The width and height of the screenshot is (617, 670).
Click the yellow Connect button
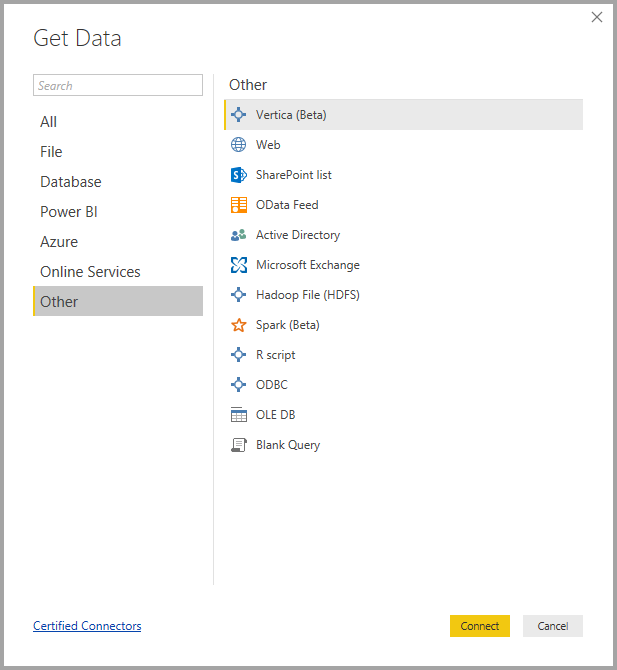[x=480, y=626]
